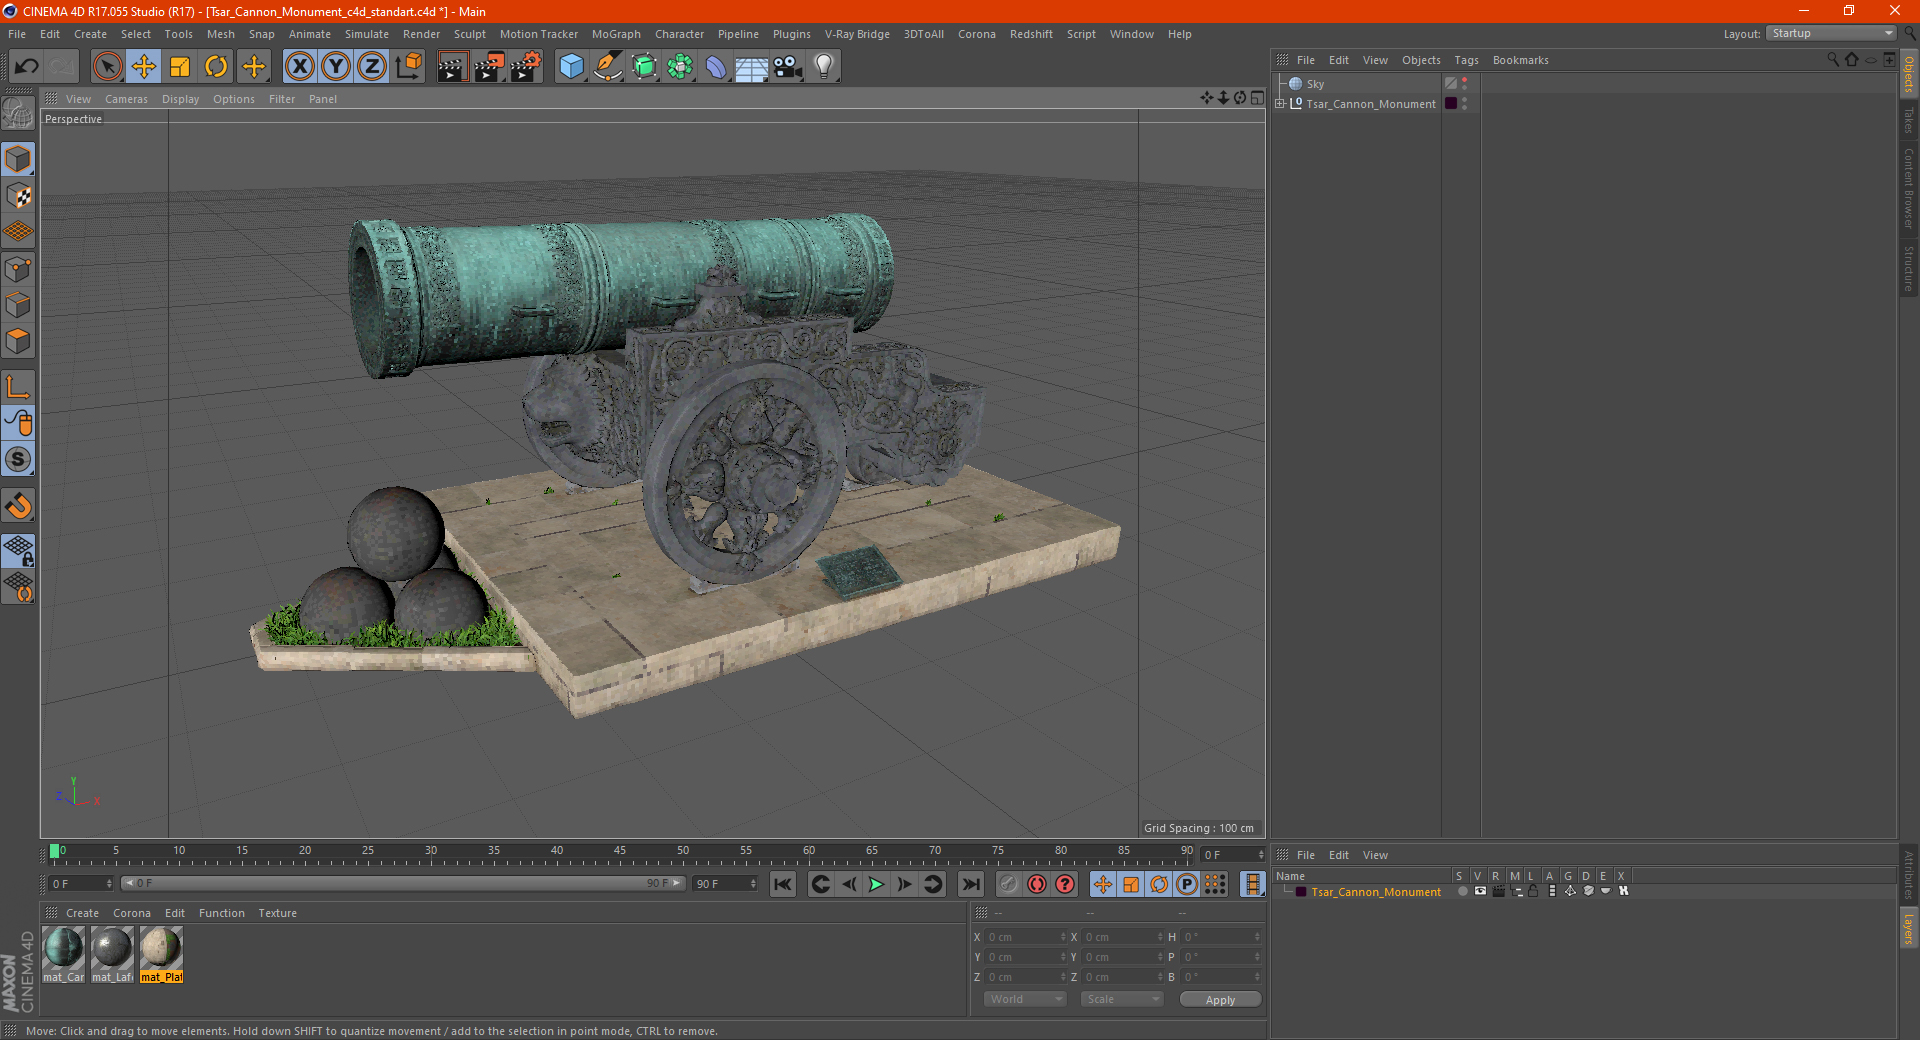Click frame 45 on the timeline
Image resolution: width=1920 pixels, height=1040 pixels.
pos(620,858)
